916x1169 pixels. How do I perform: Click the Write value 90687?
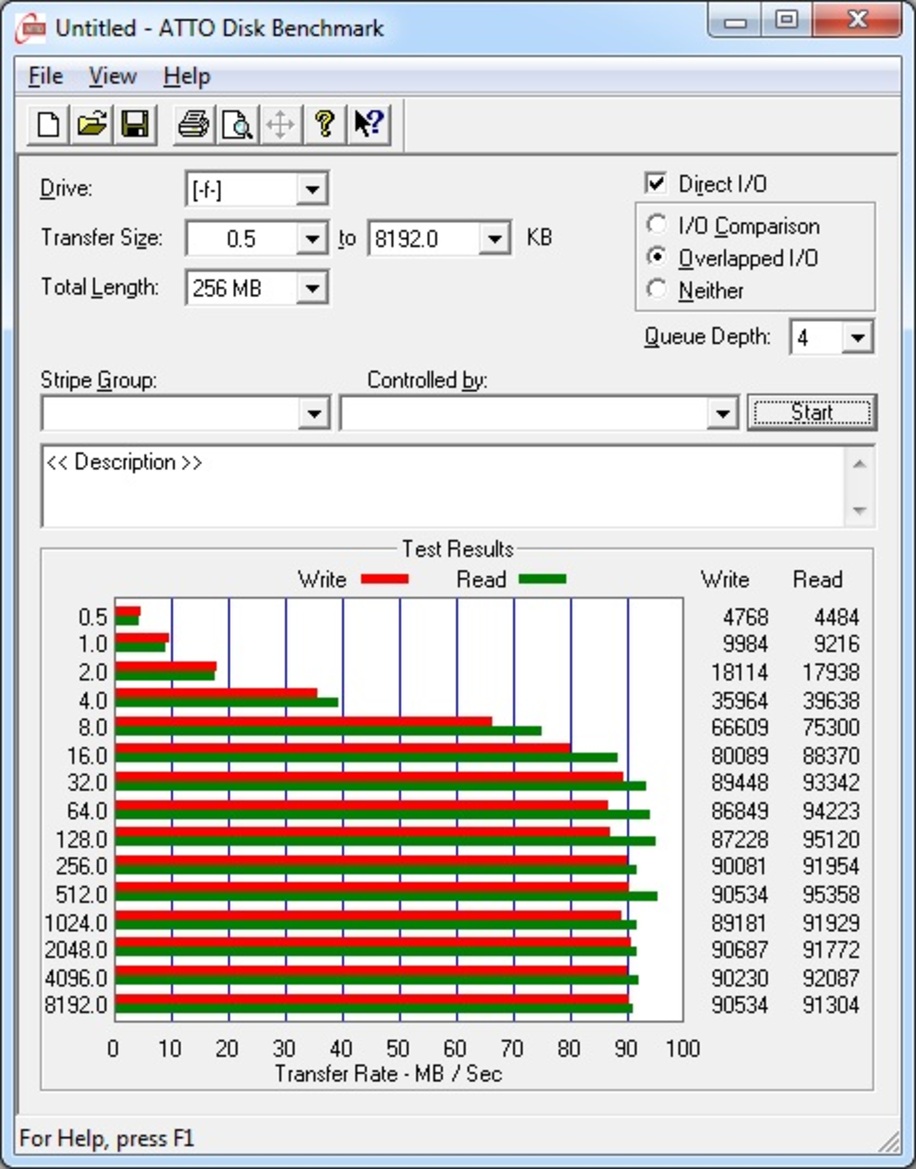point(739,950)
